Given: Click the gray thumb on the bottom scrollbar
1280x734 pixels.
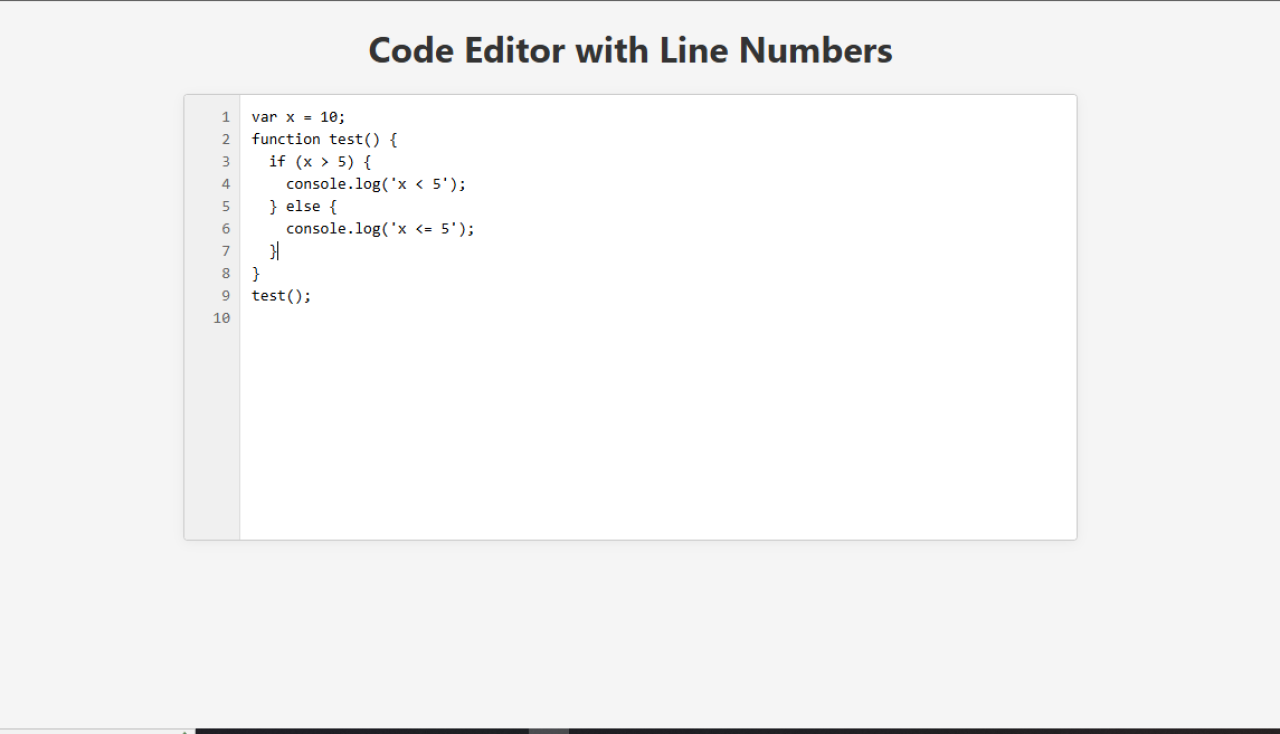Looking at the screenshot, I should coord(549,731).
